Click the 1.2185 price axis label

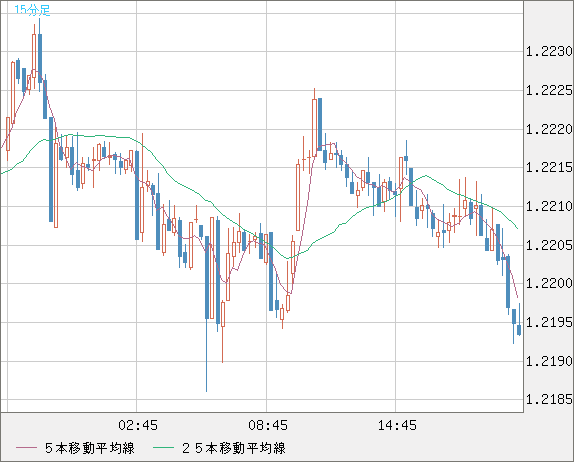click(x=549, y=399)
